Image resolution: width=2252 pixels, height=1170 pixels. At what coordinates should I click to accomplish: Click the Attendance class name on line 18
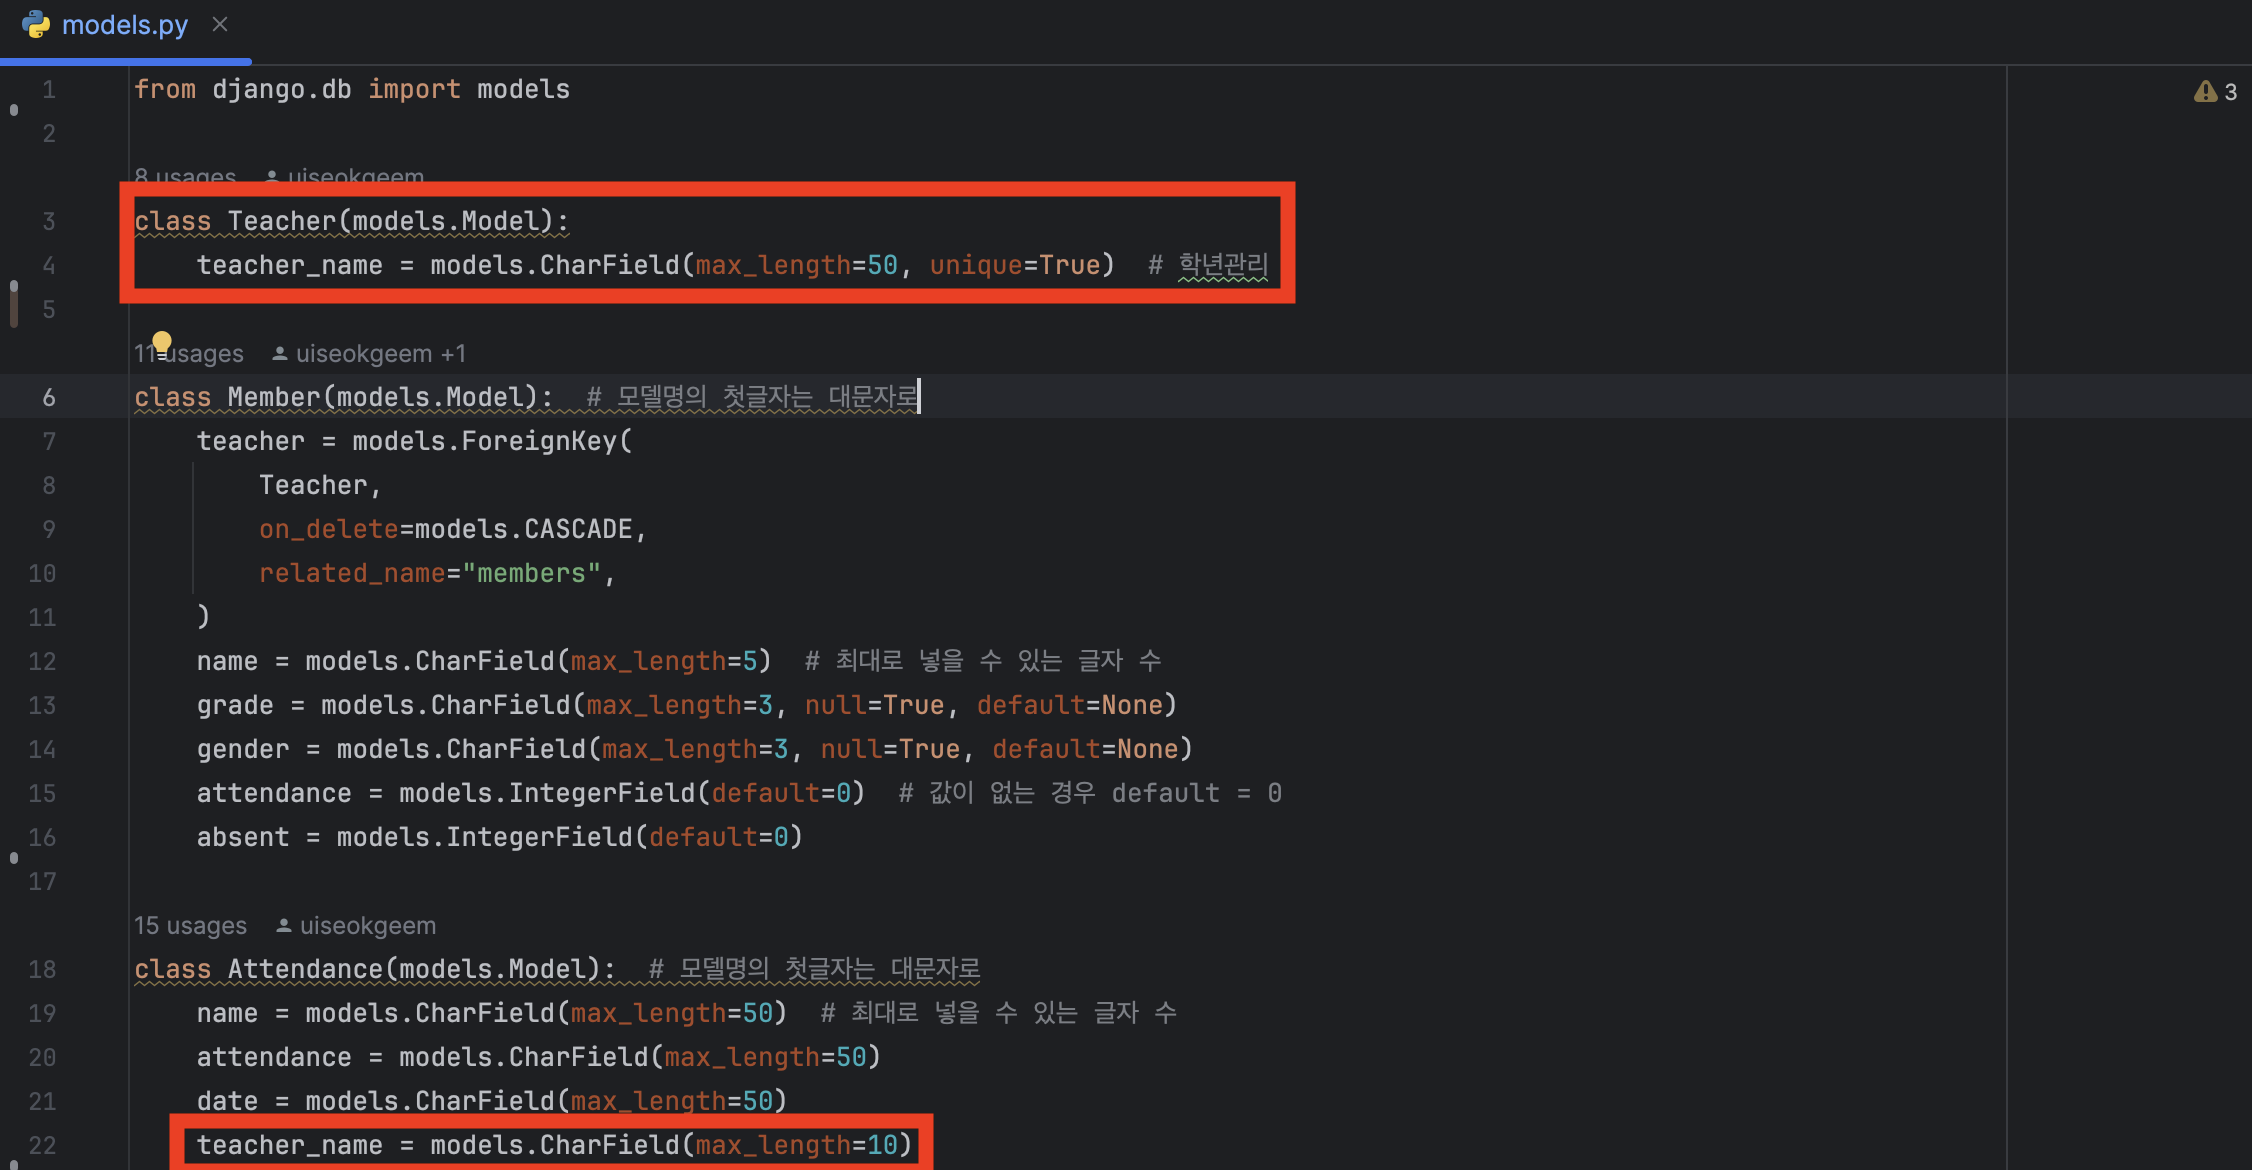[305, 969]
